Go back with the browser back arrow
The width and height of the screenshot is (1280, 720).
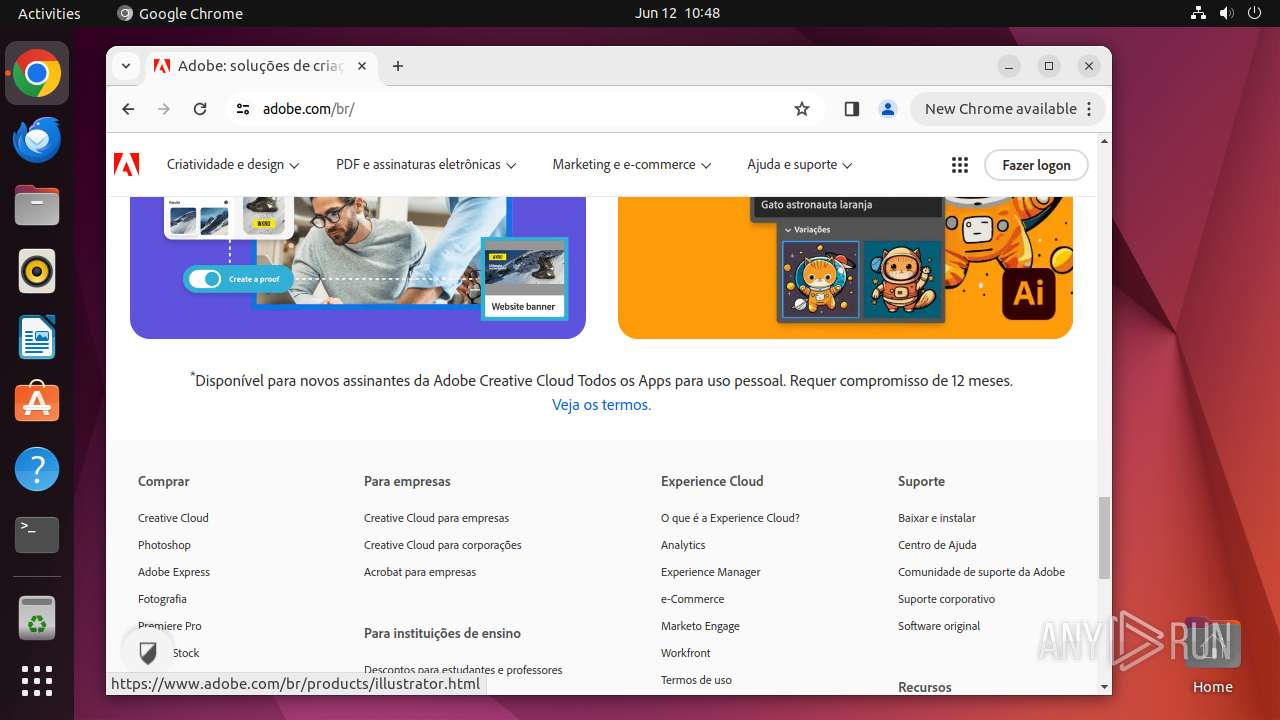tap(128, 109)
